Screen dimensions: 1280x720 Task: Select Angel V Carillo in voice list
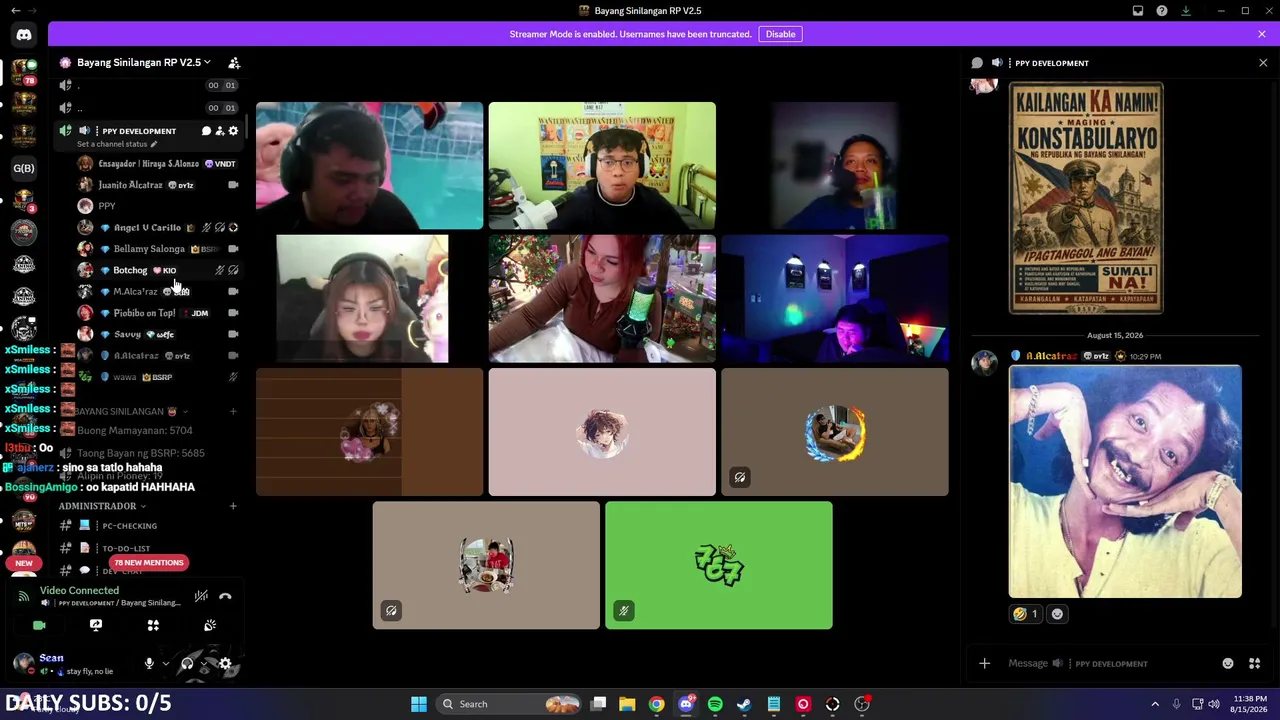pos(147,228)
